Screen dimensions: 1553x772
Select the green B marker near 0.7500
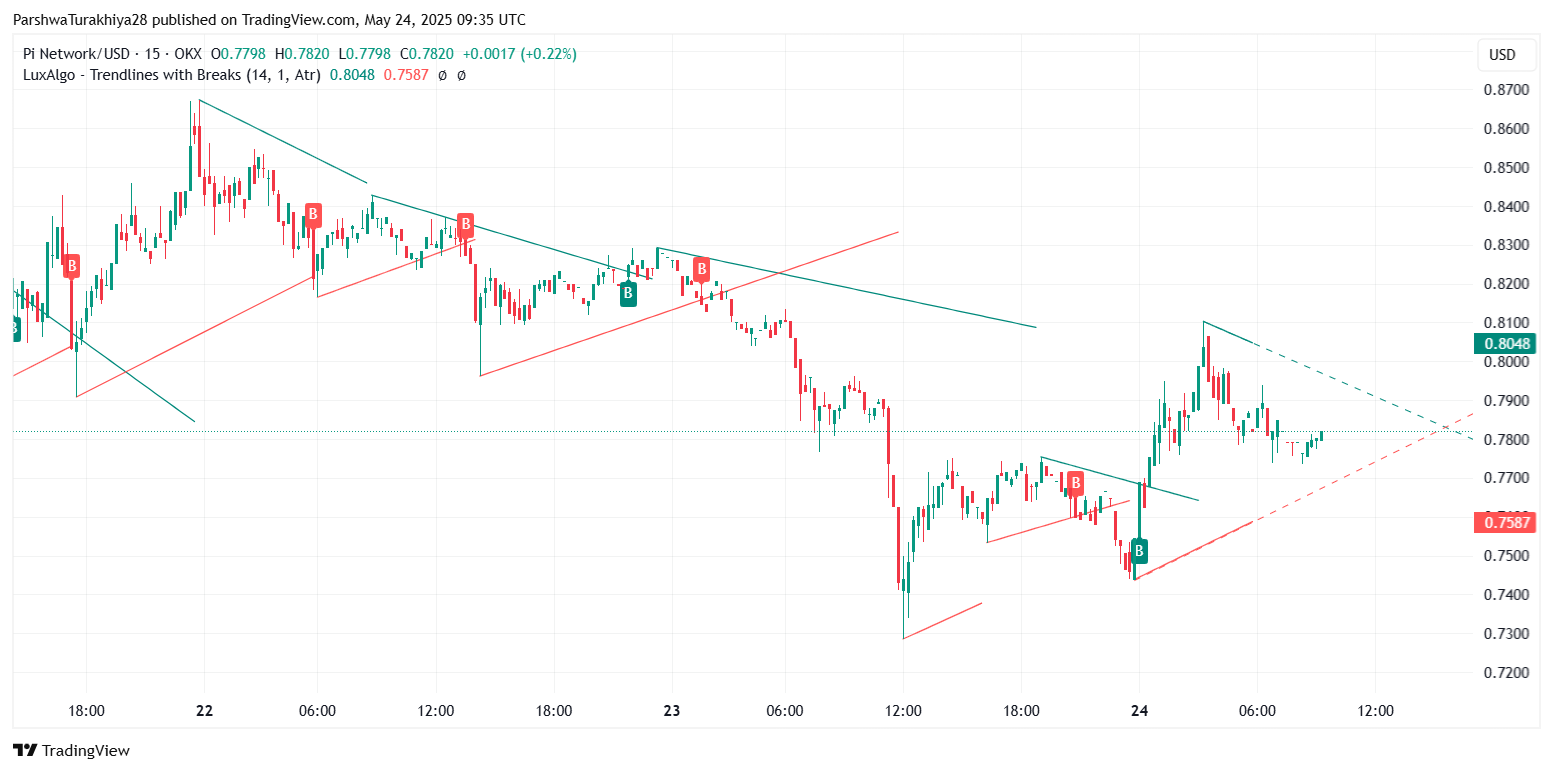tap(1138, 550)
